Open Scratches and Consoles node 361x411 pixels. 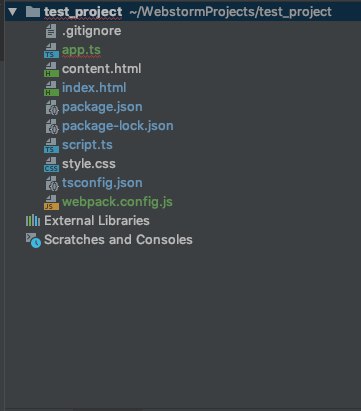coord(118,240)
